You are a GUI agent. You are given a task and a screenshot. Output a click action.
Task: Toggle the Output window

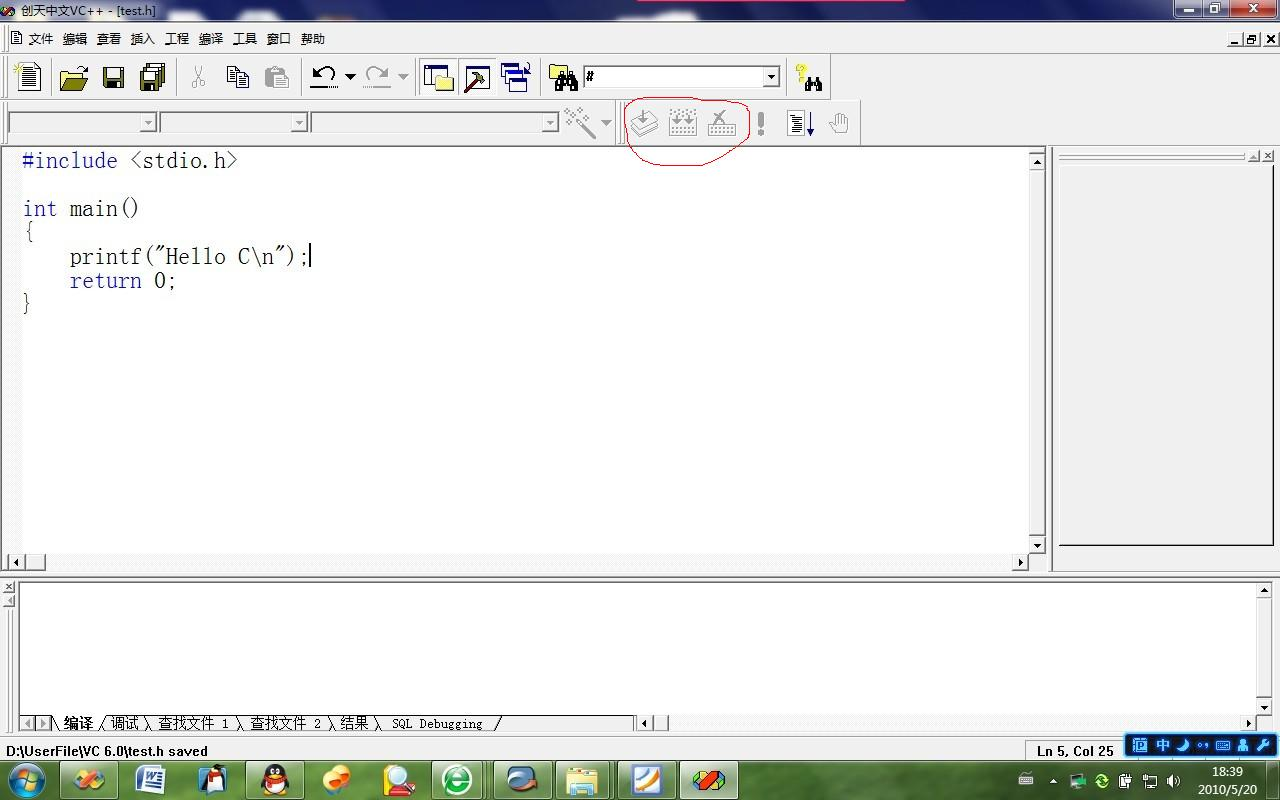tap(477, 77)
